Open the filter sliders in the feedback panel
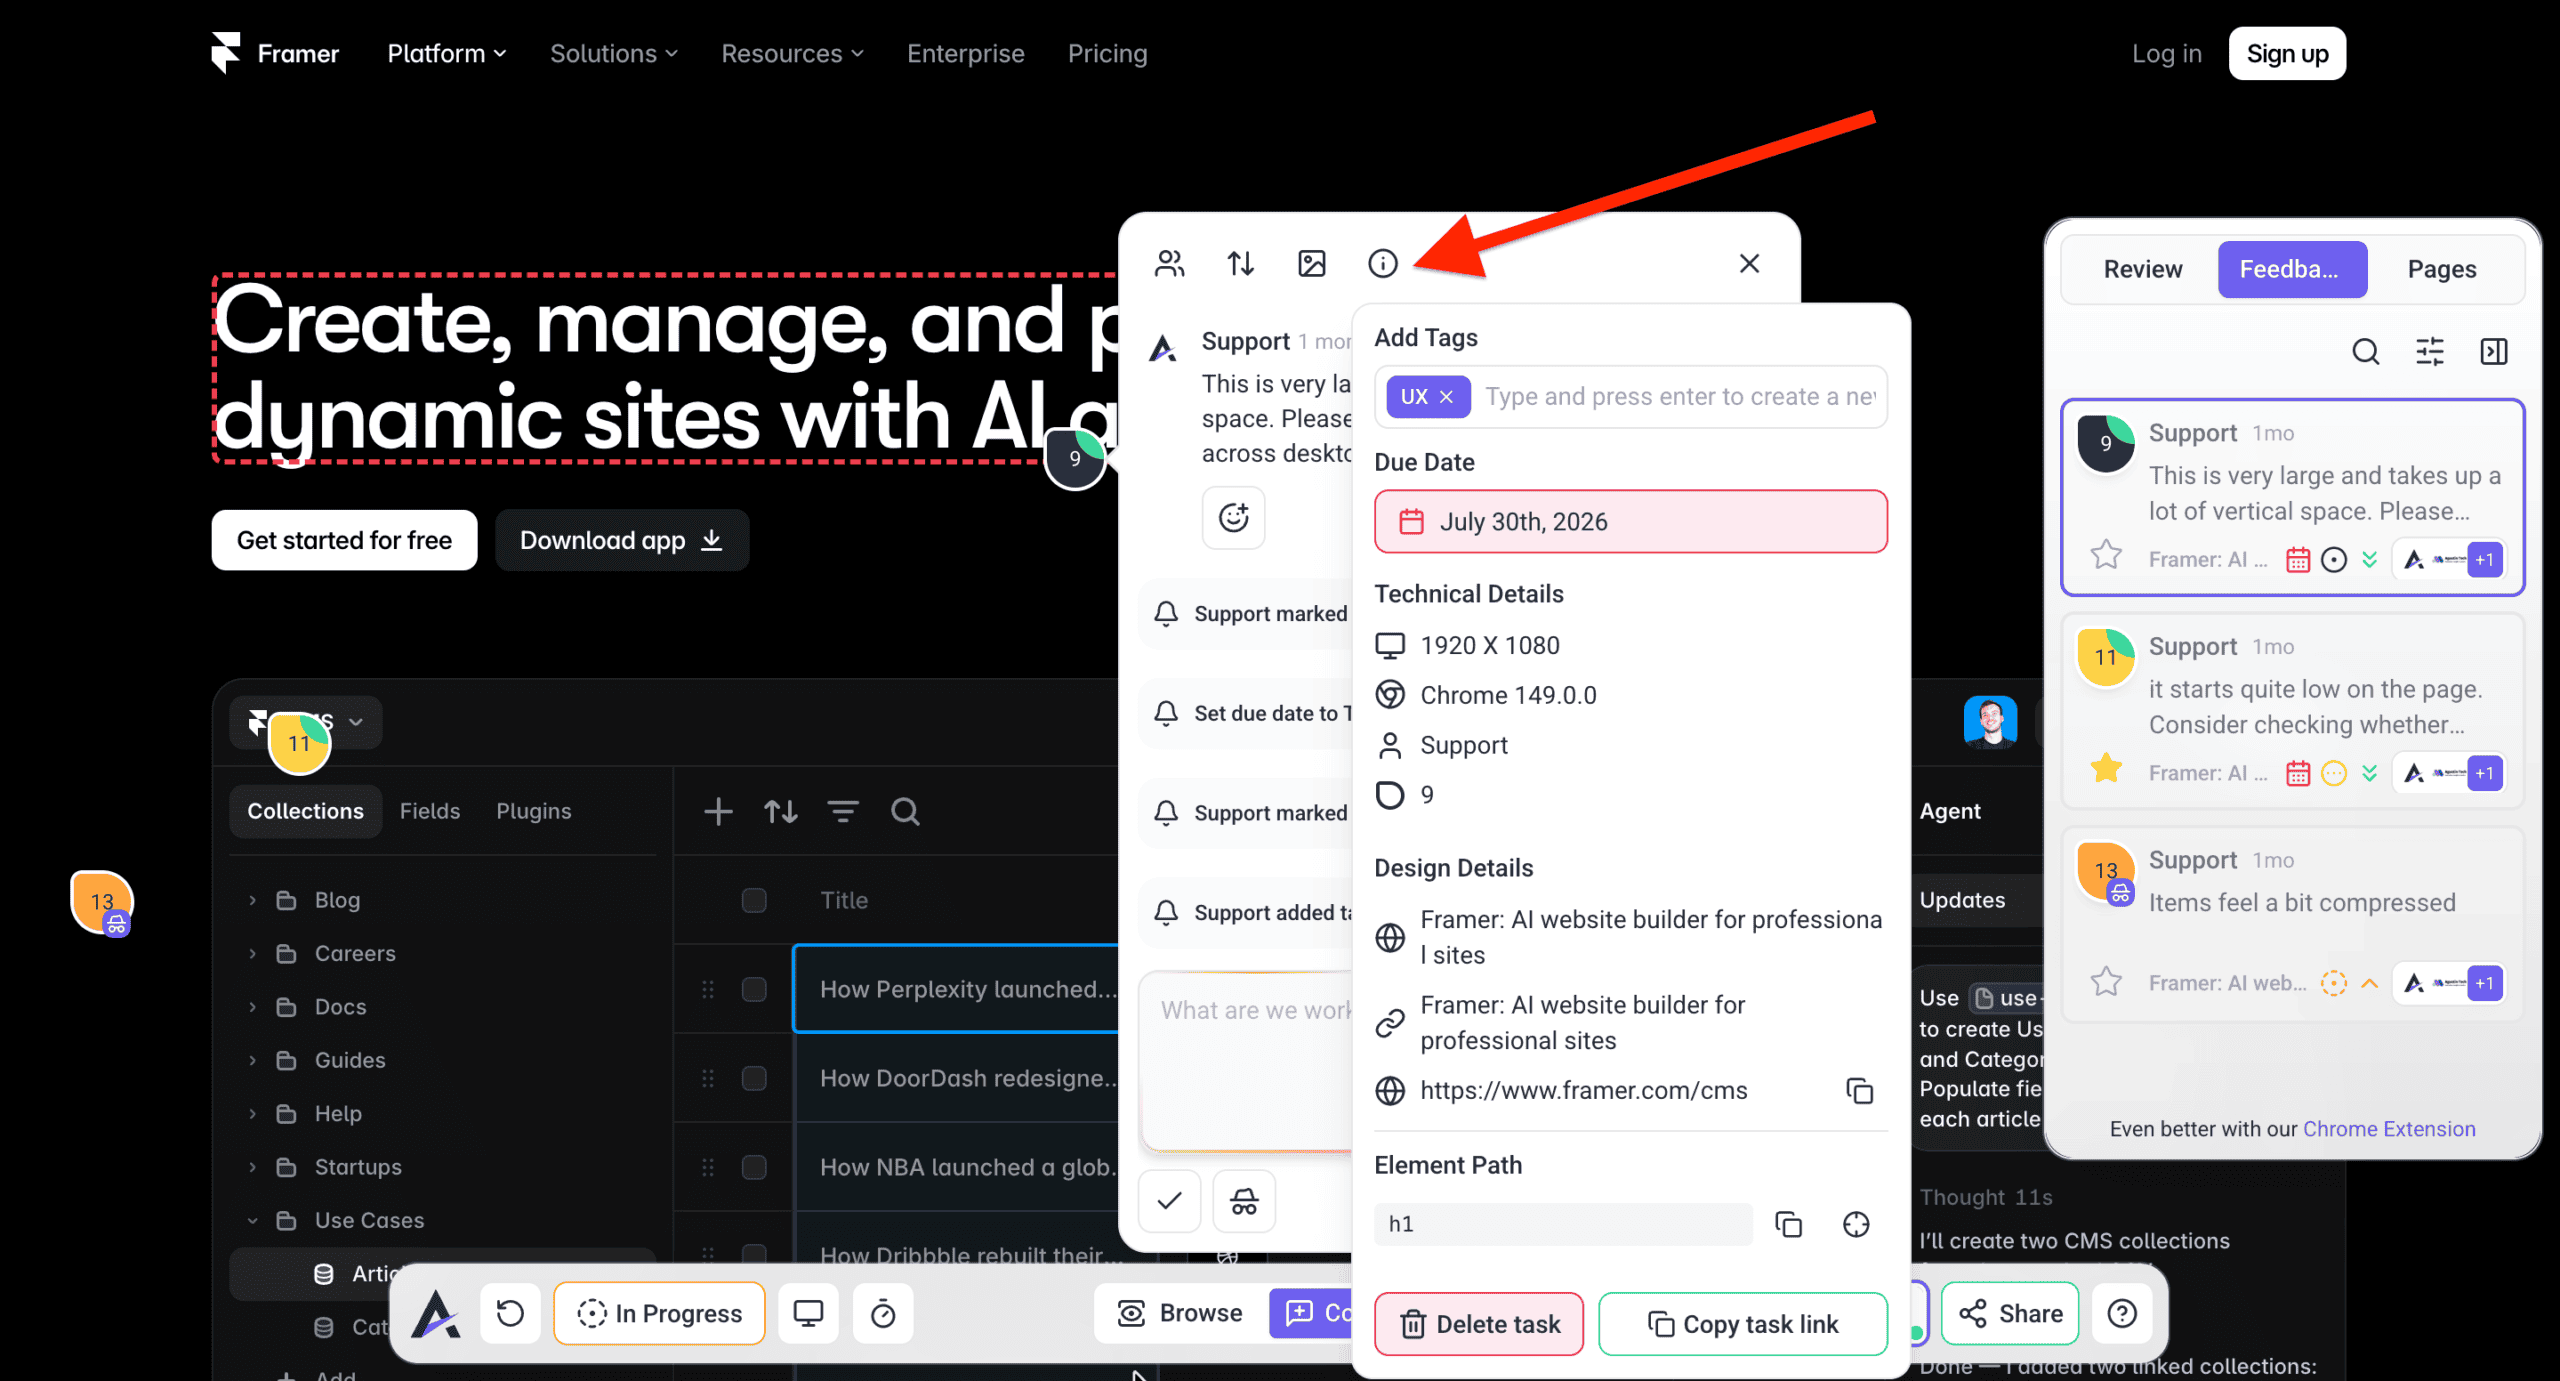 (x=2430, y=352)
